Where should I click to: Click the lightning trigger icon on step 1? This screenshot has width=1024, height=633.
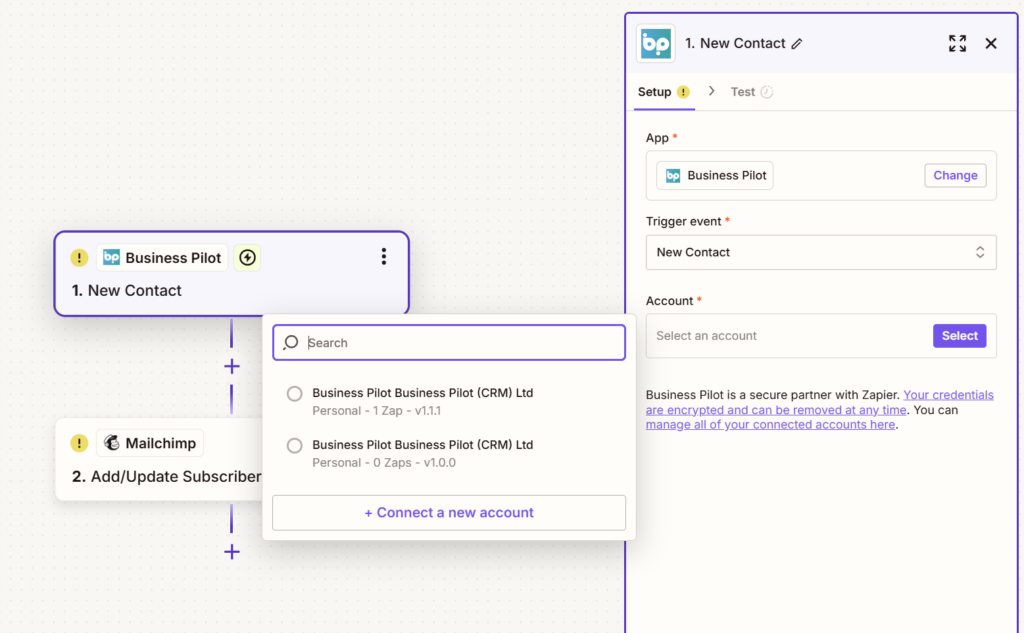[248, 258]
